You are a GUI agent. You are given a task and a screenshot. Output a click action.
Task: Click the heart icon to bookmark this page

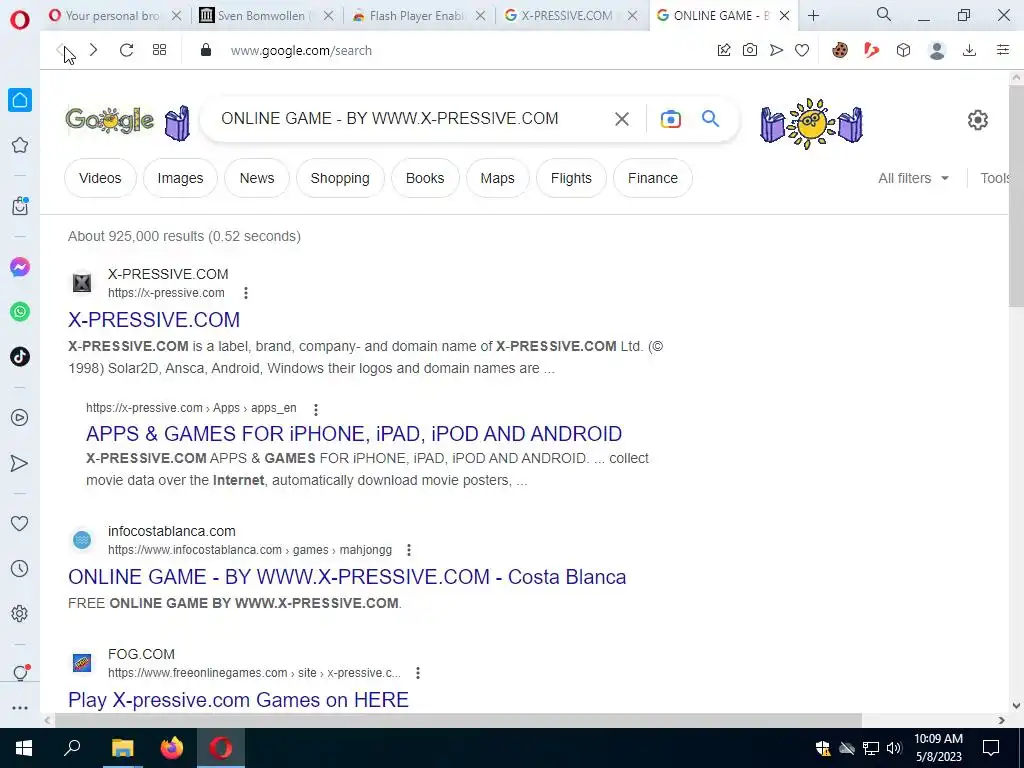[x=802, y=50]
